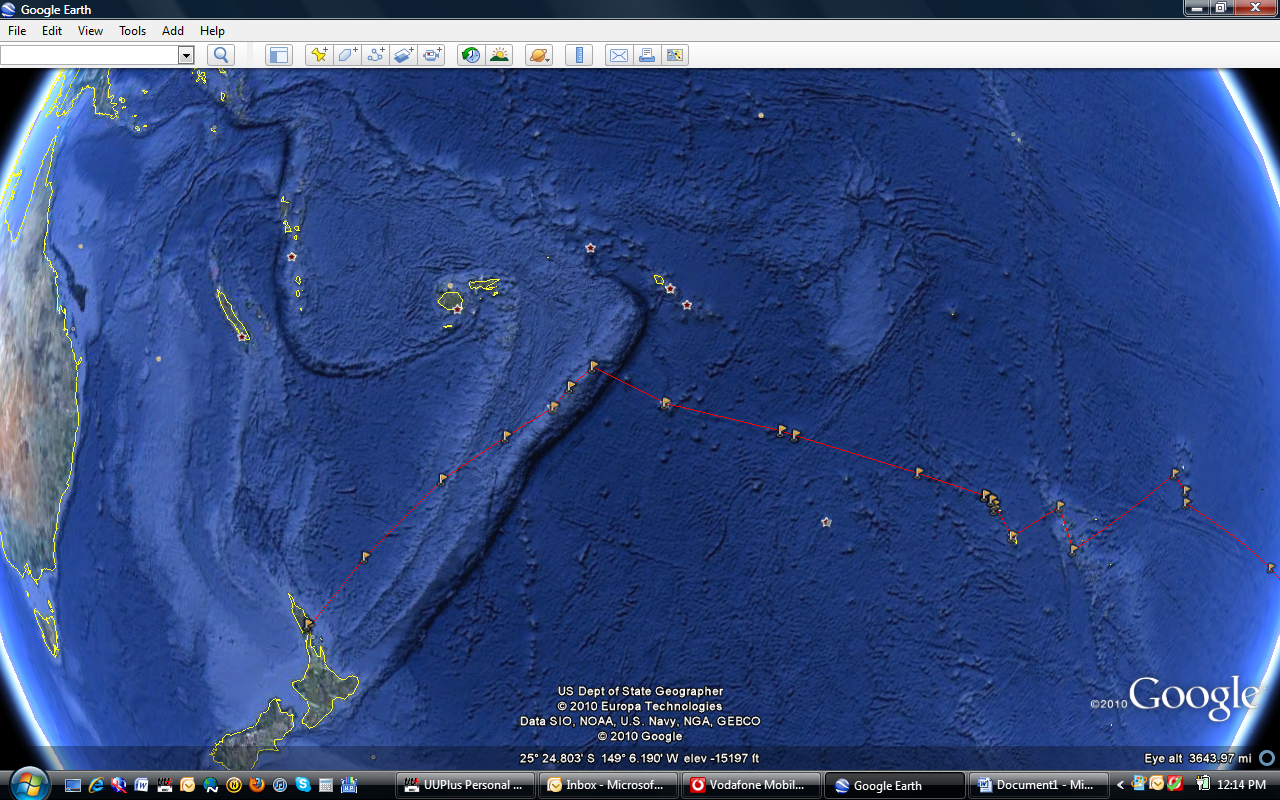Launch iTunes from Quick Launch
This screenshot has height=800, width=1280.
click(x=280, y=785)
